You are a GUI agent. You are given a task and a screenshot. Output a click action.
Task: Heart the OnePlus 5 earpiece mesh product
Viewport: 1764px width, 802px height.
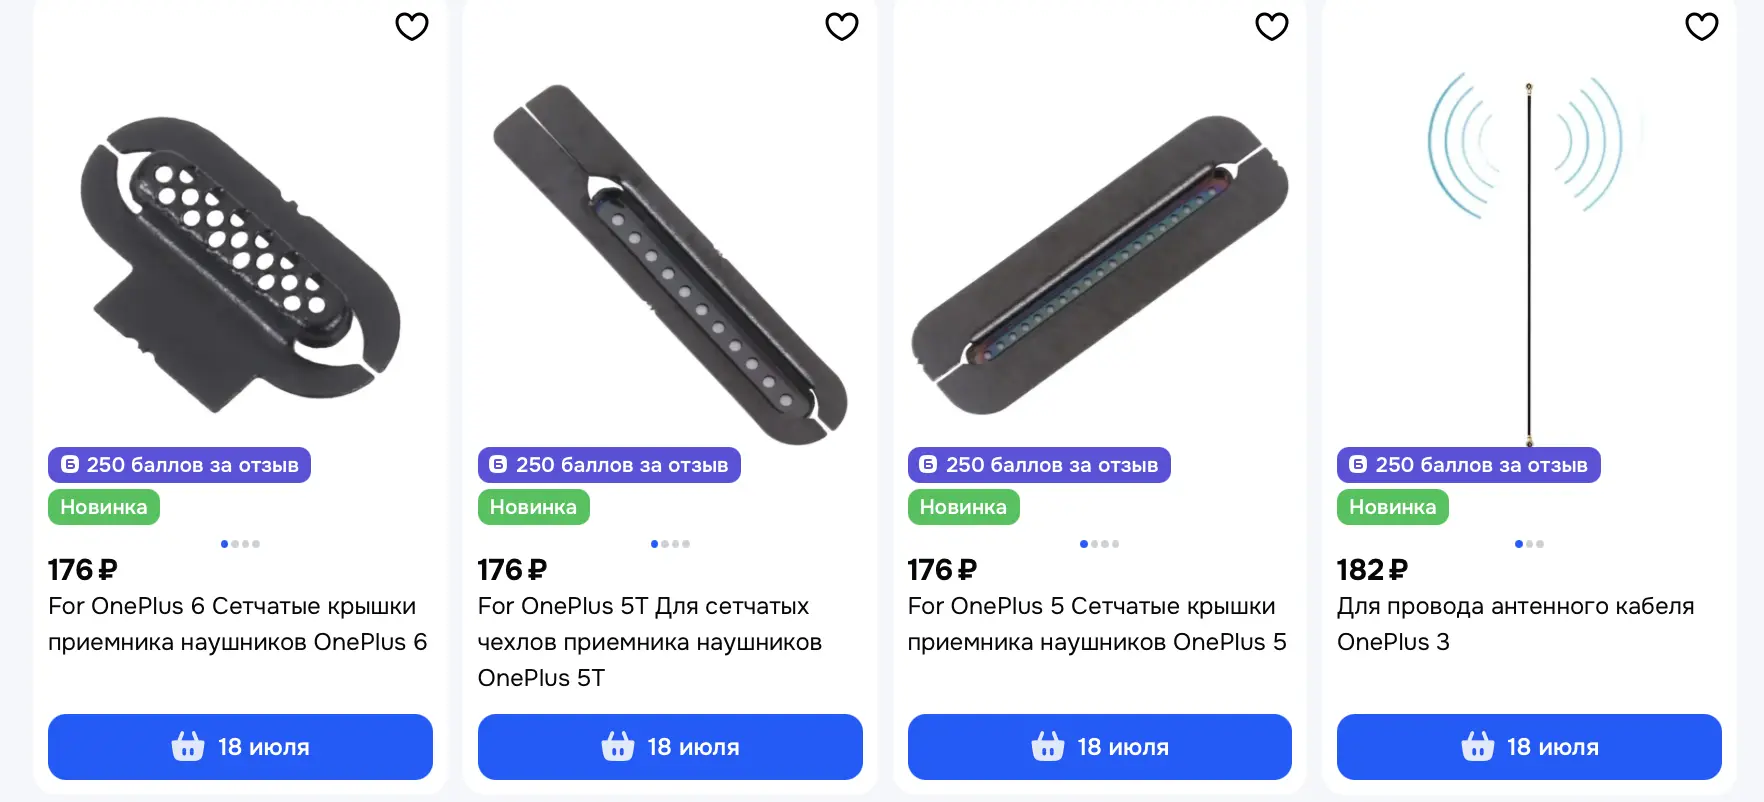1272,26
